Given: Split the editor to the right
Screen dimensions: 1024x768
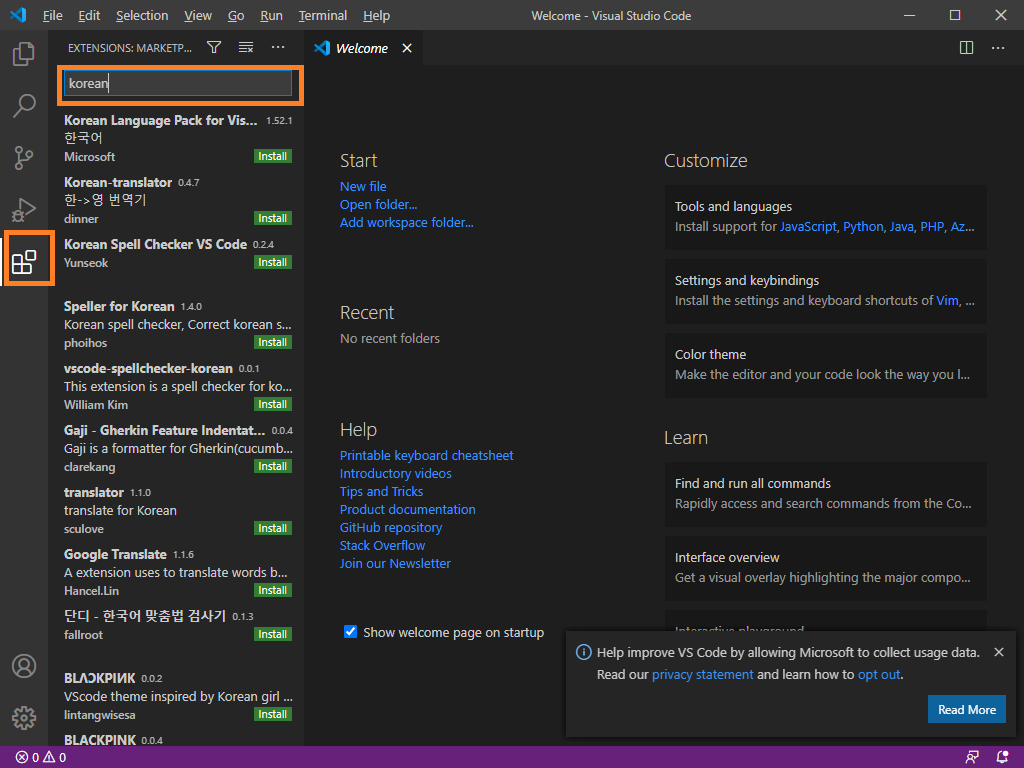Looking at the screenshot, I should click(x=966, y=48).
